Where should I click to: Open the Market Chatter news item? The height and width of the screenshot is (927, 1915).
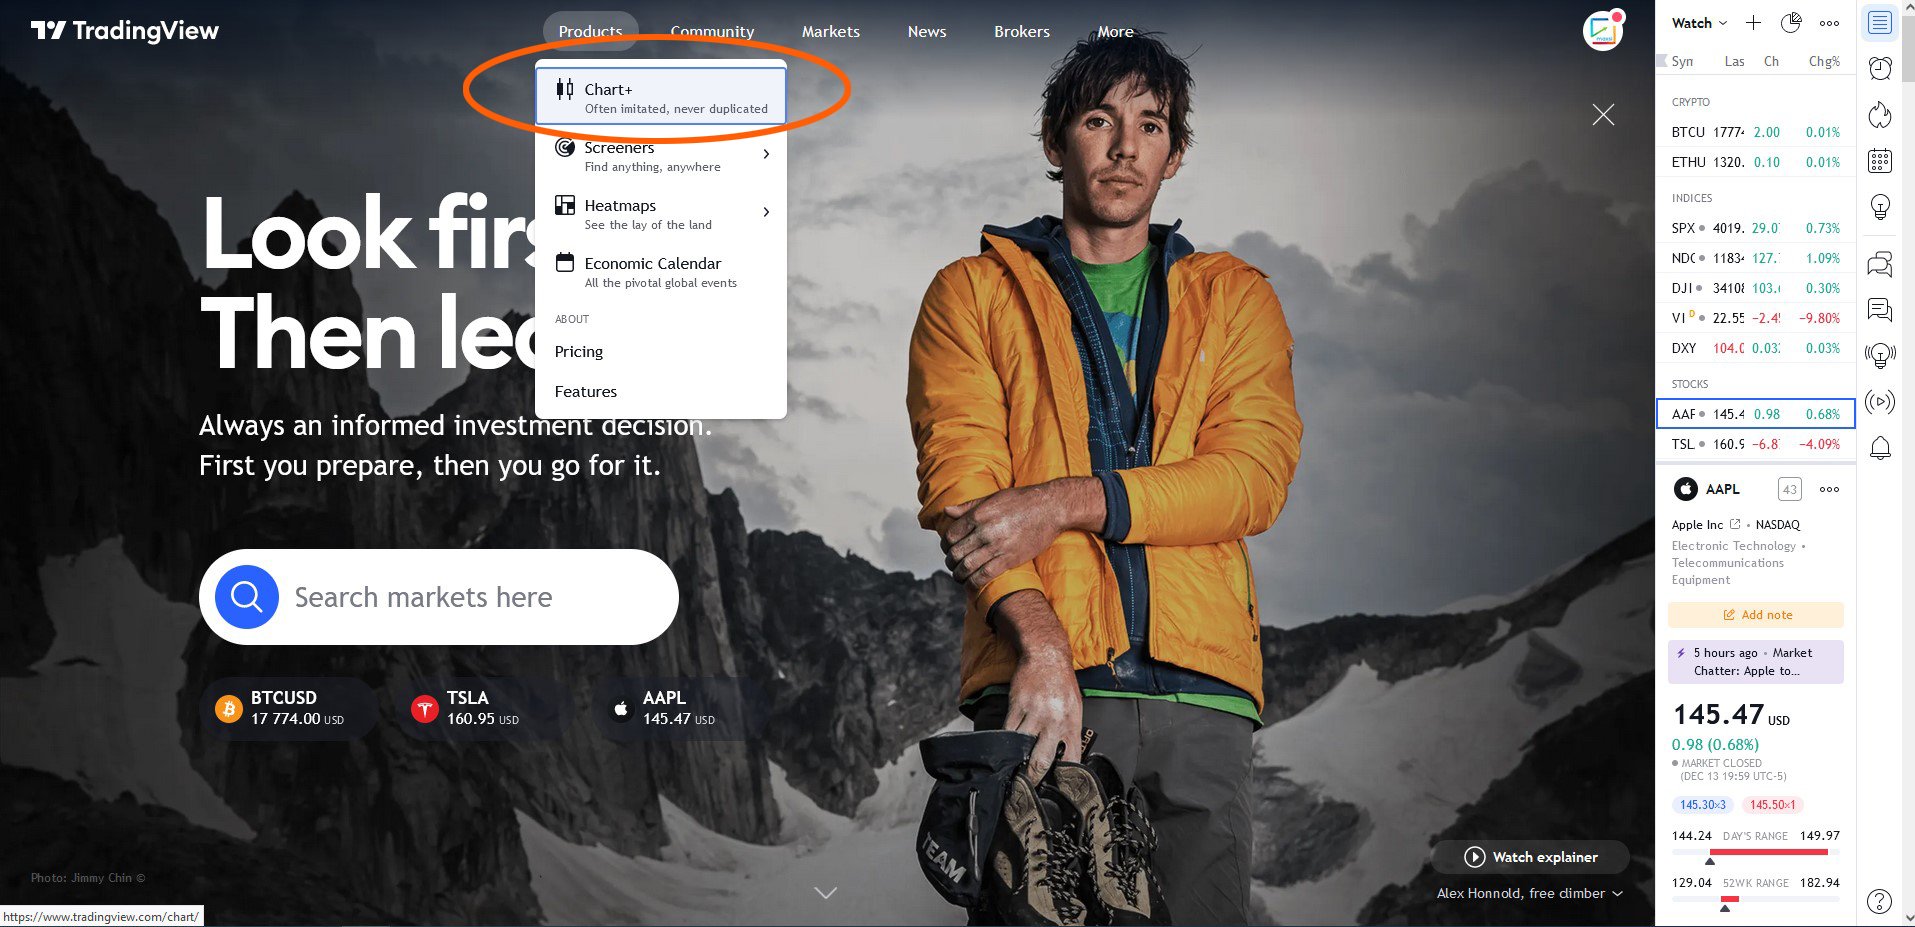point(1756,662)
